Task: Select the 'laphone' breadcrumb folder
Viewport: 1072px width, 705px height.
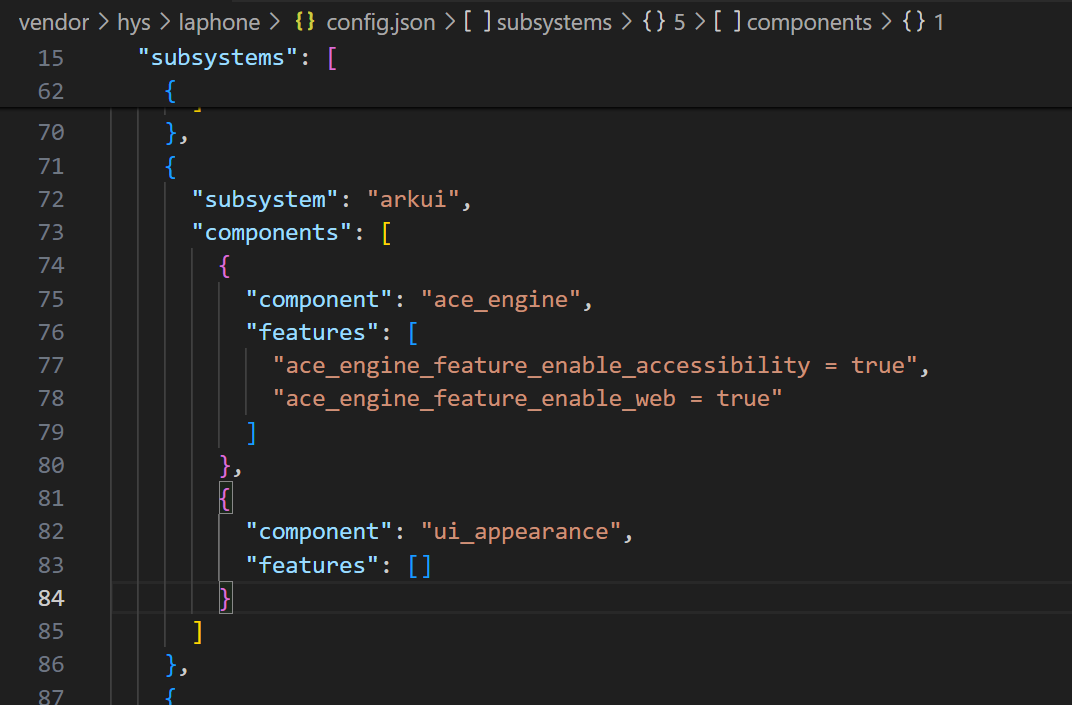Action: [219, 23]
